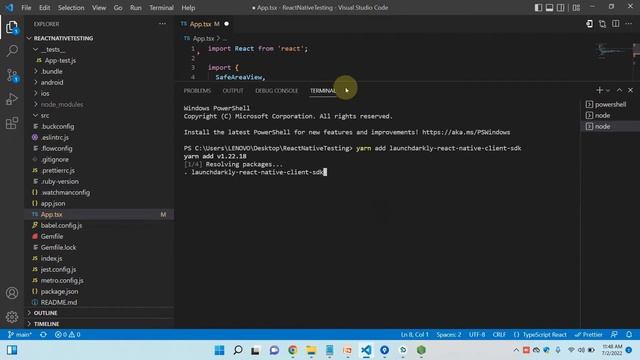Select the powershell terminal instance
Screen dimensions: 640x360
click(x=610, y=104)
